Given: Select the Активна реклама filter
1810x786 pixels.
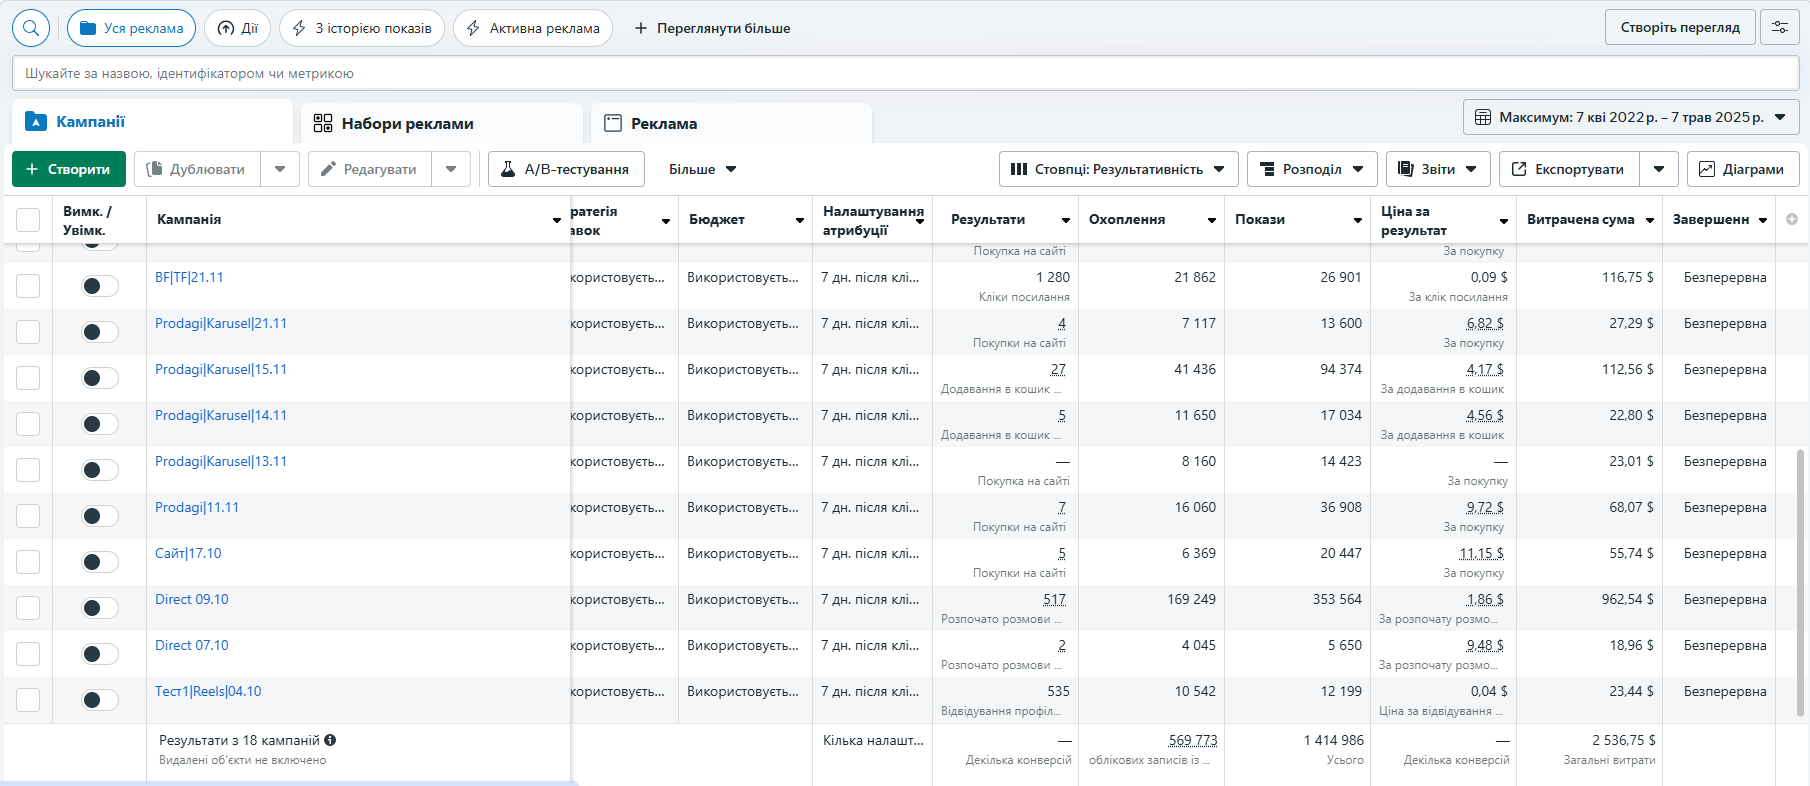Looking at the screenshot, I should 532,28.
